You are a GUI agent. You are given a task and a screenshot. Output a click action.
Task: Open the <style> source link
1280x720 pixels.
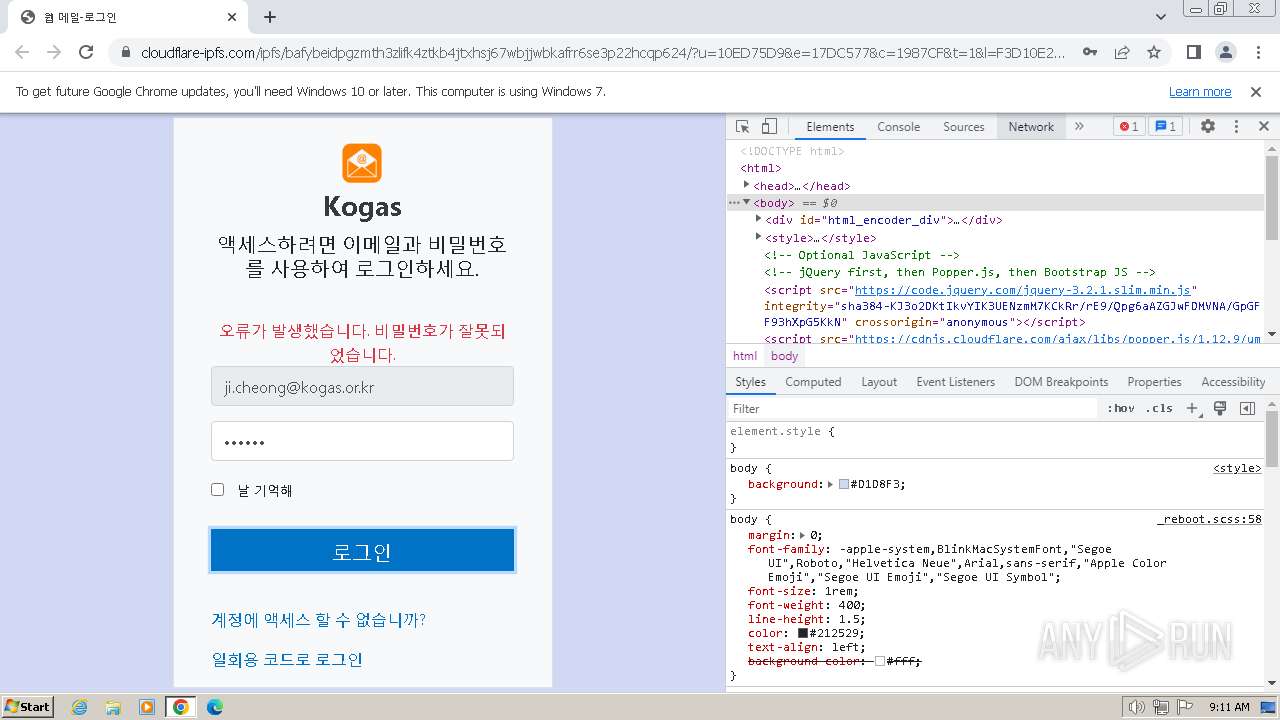pos(1238,468)
